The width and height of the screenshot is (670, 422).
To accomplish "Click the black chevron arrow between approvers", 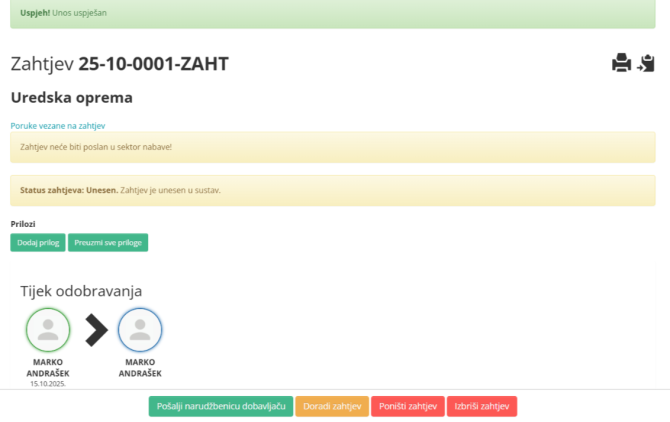I will click(95, 330).
